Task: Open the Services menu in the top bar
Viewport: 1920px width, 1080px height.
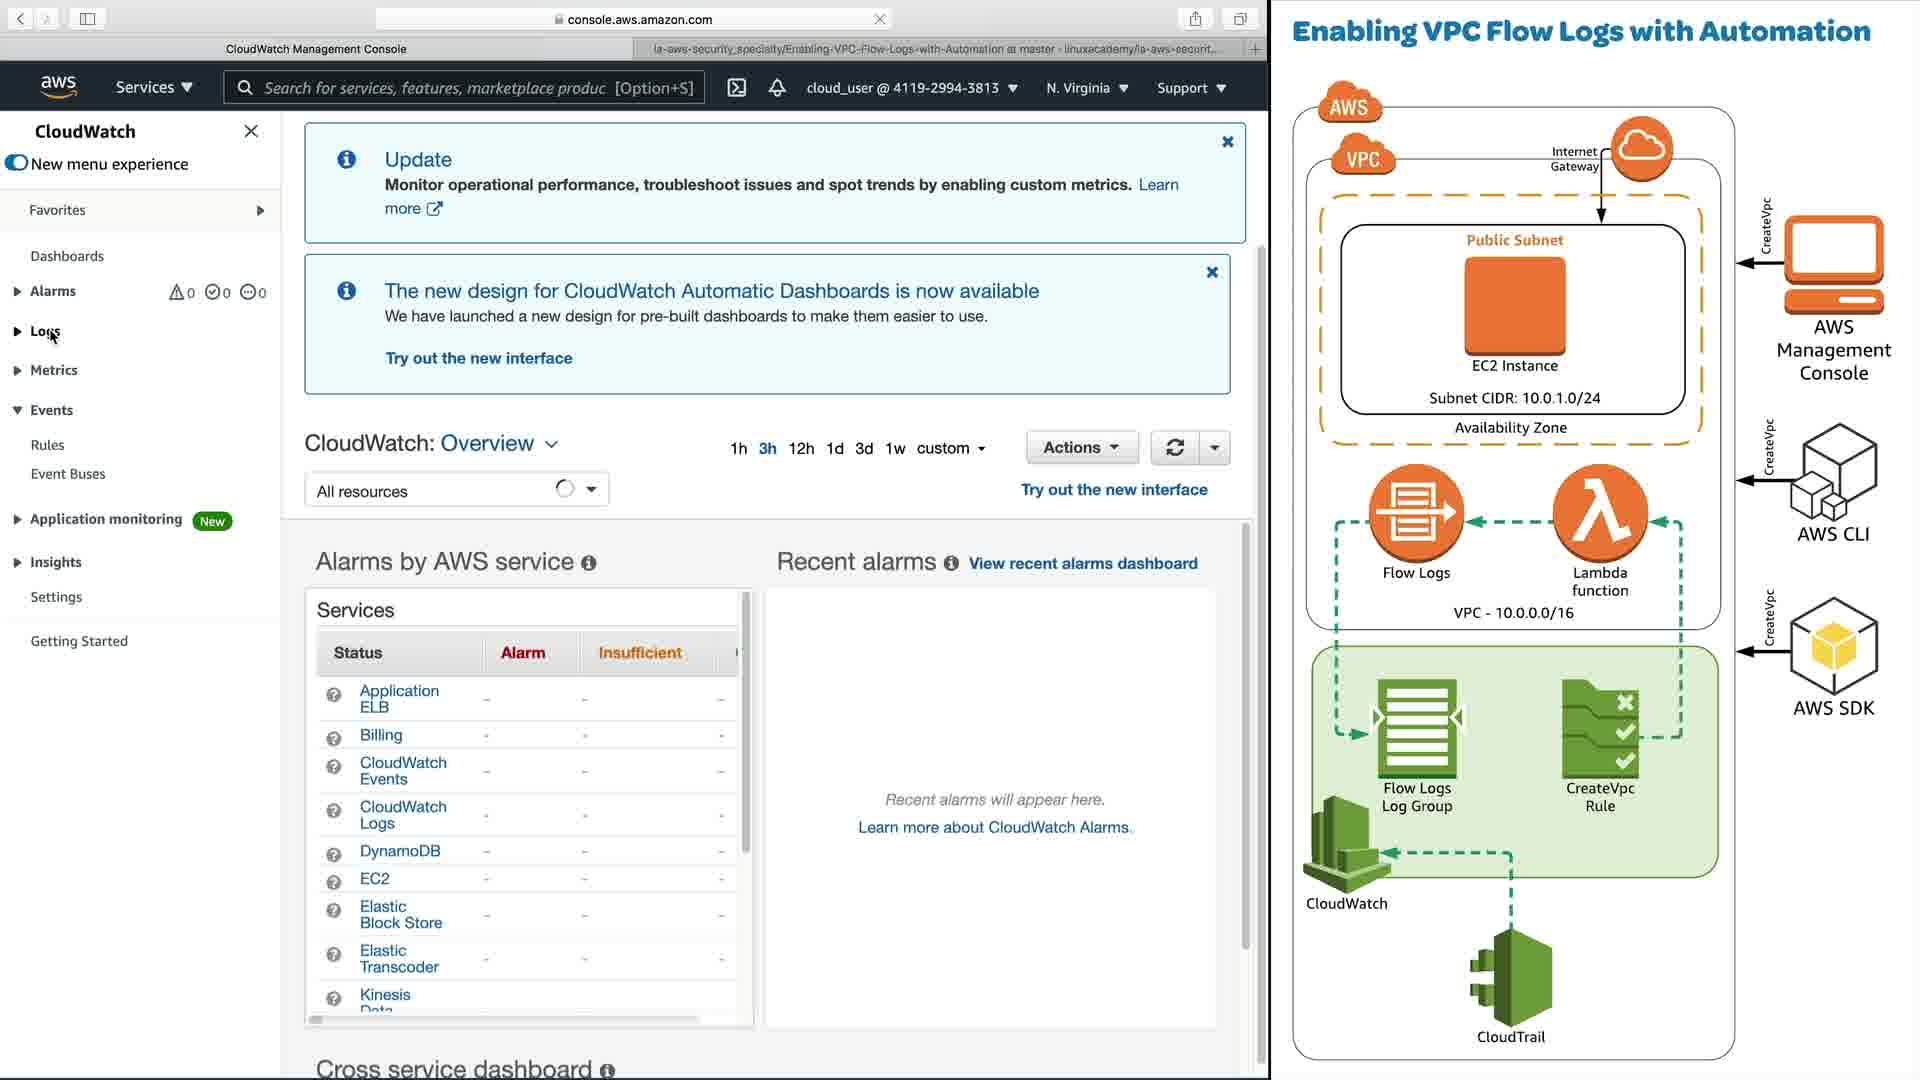Action: click(154, 88)
